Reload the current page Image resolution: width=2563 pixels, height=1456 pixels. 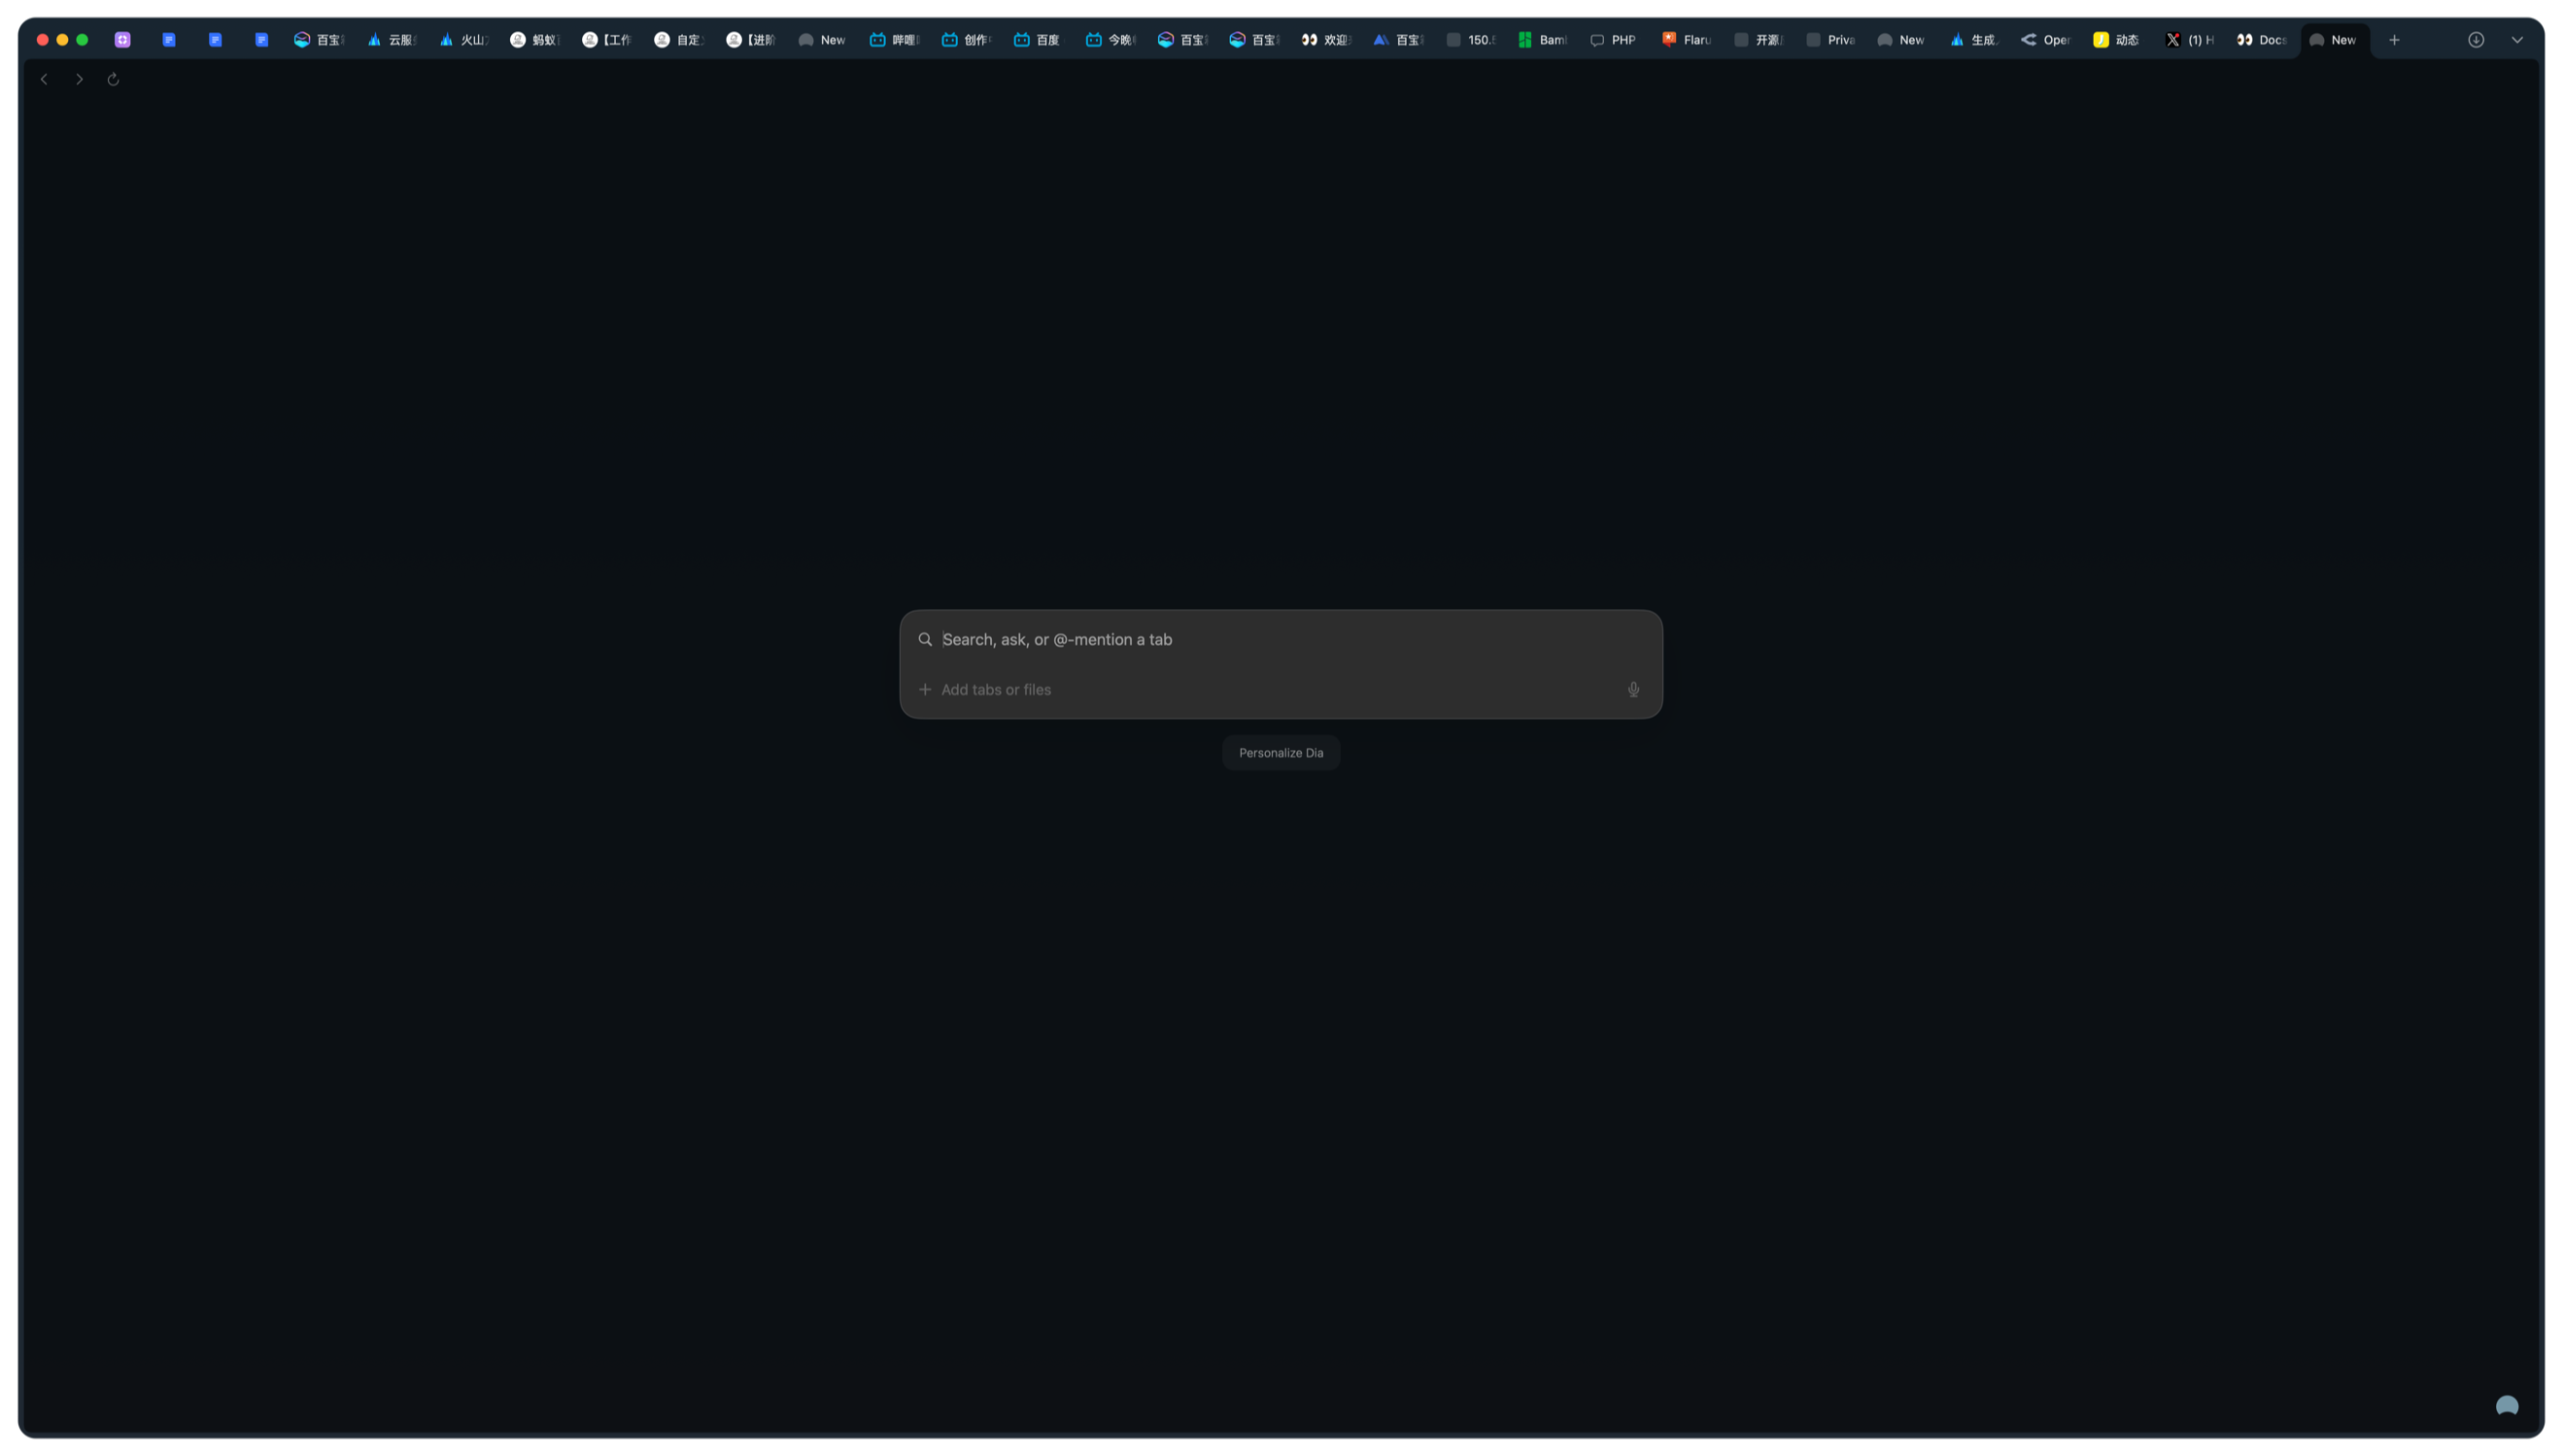[x=113, y=79]
